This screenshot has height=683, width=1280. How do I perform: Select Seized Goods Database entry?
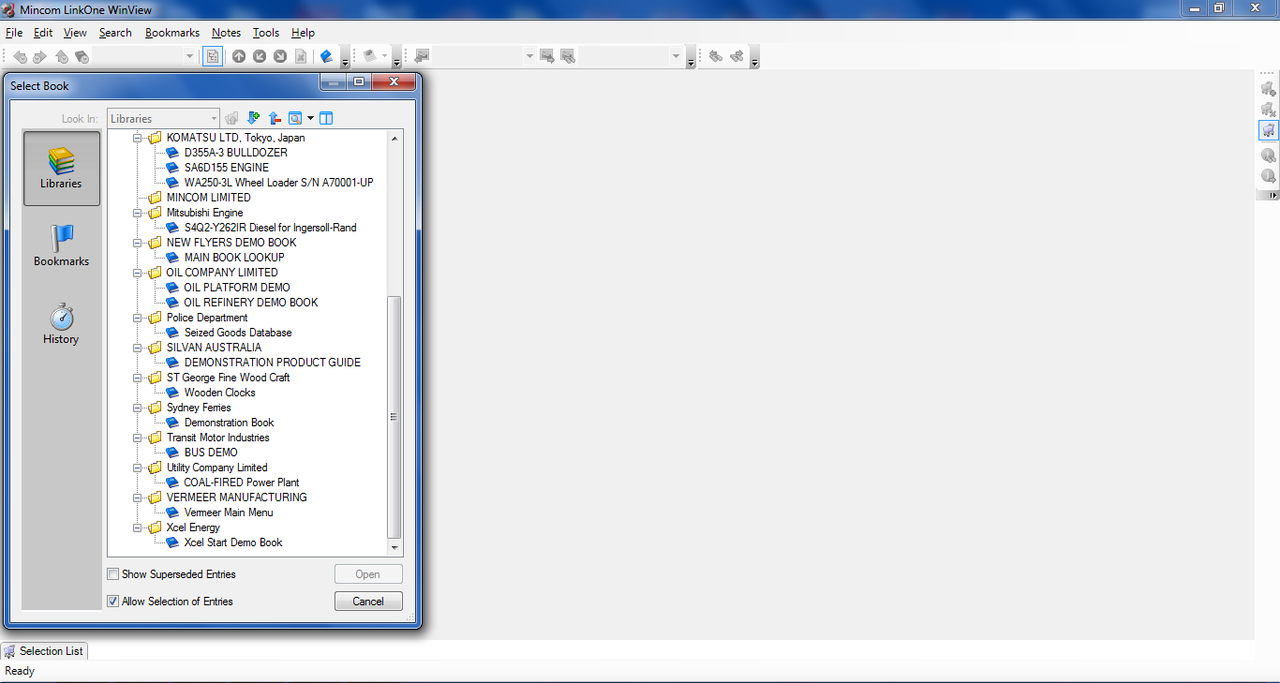[238, 332]
